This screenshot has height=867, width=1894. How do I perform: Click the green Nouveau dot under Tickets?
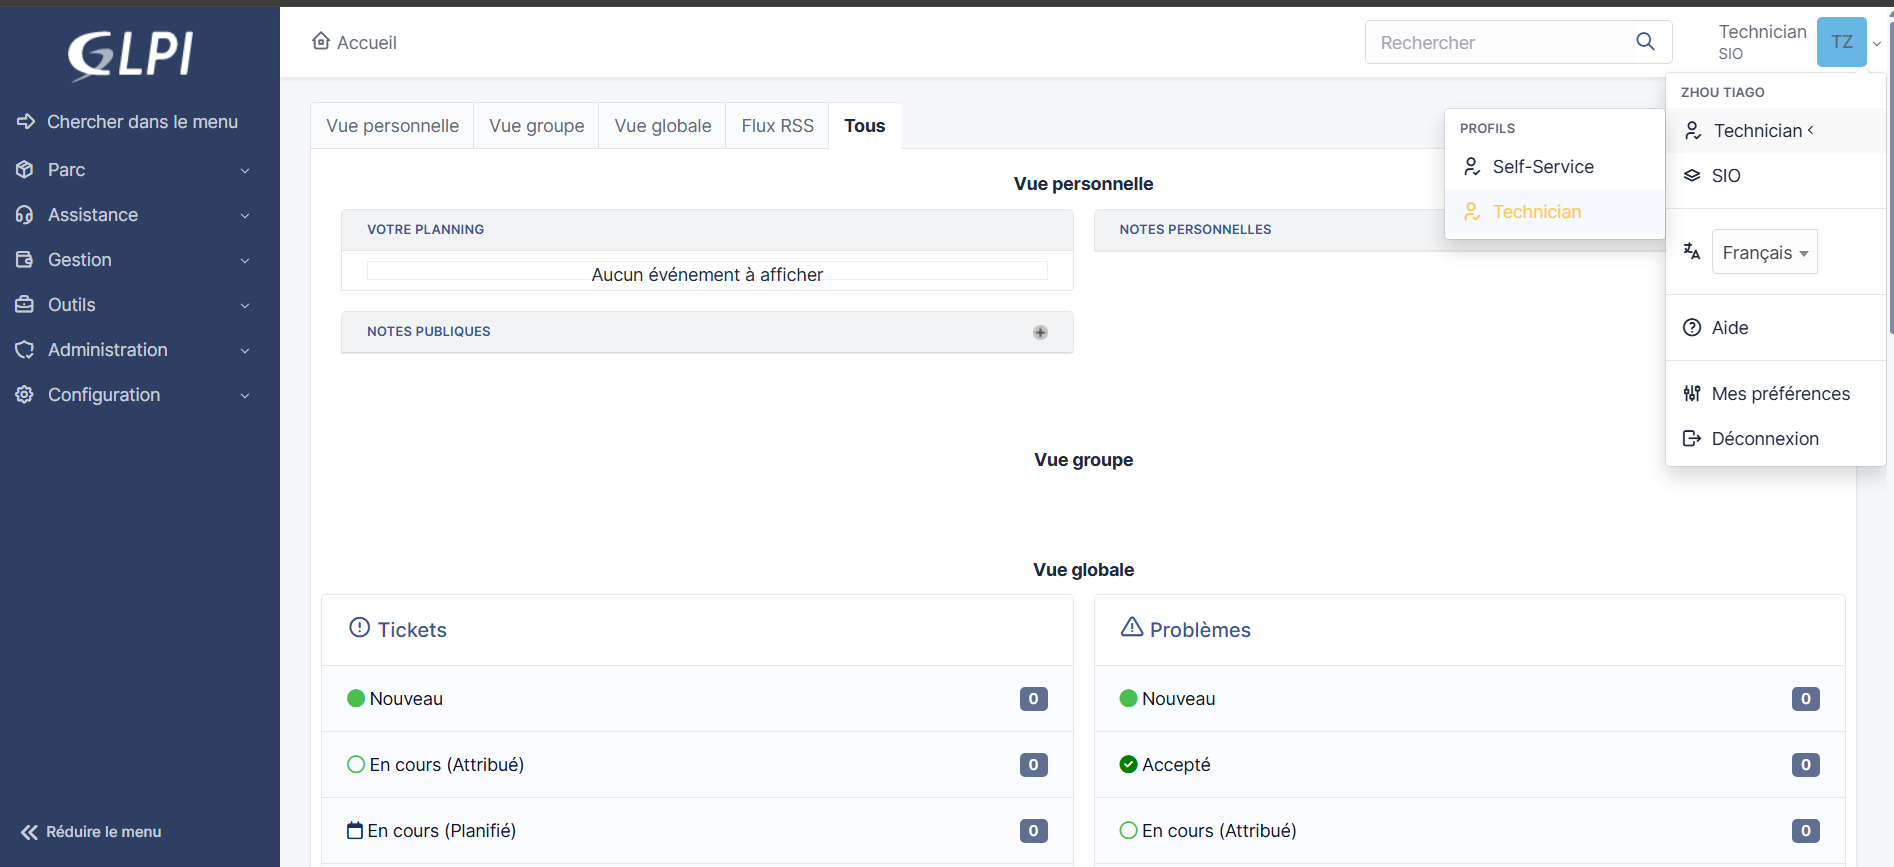[356, 698]
